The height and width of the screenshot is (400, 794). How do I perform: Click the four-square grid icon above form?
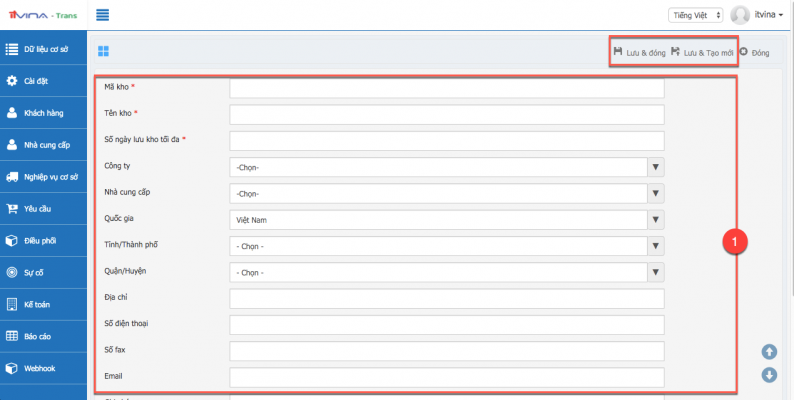pyautogui.click(x=104, y=51)
